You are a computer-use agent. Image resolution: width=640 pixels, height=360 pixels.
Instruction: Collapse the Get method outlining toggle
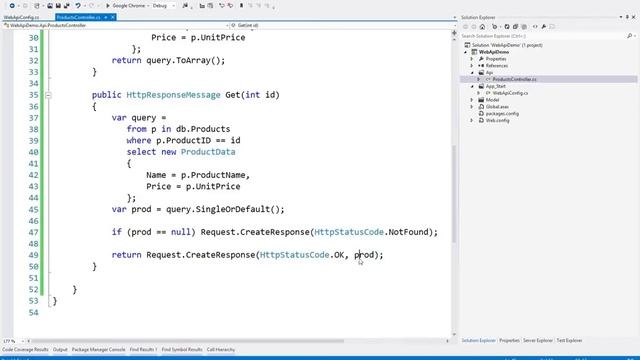[48, 95]
